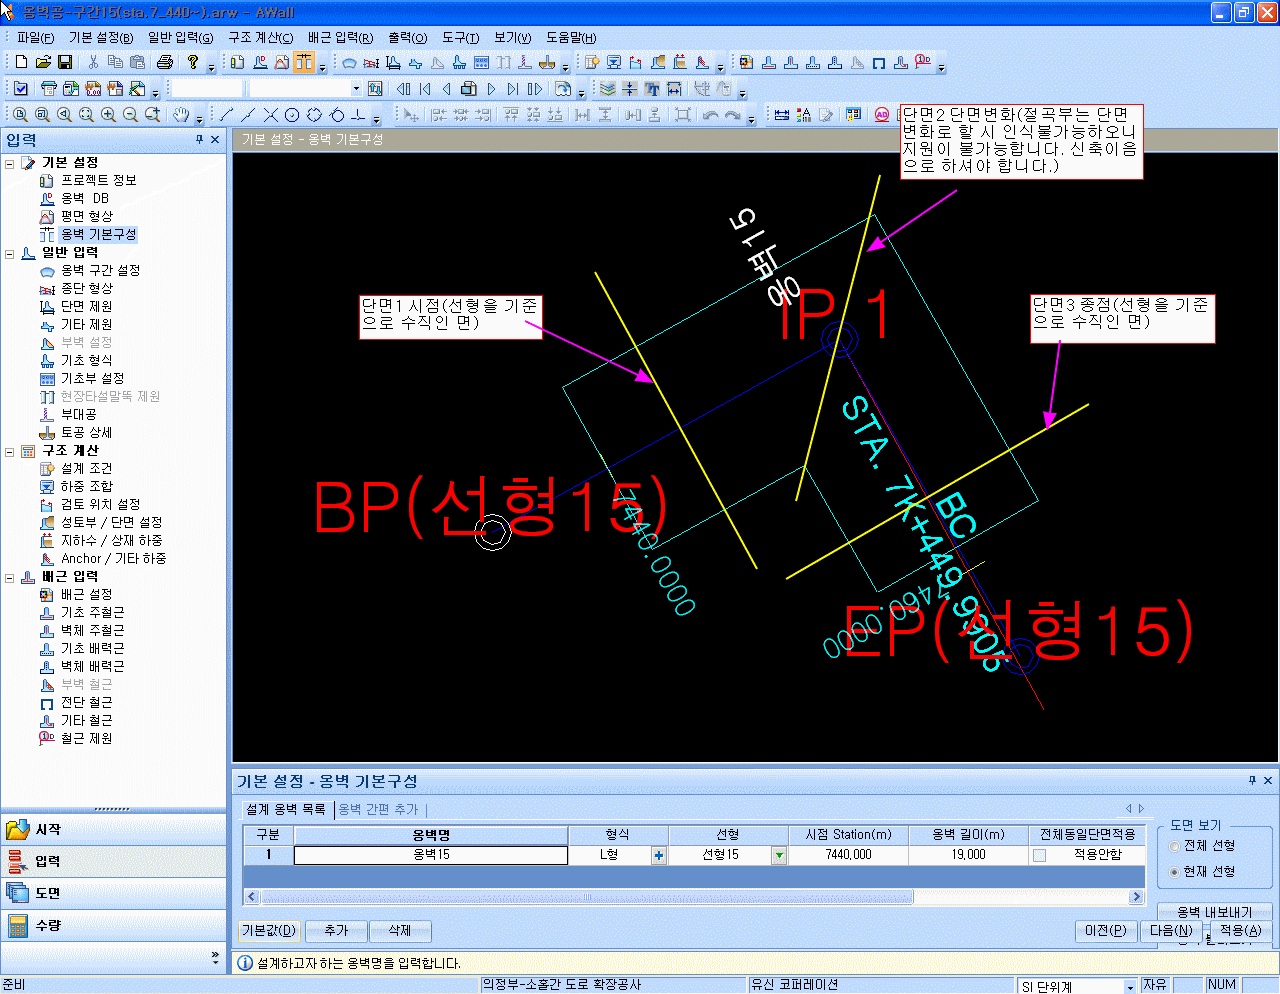This screenshot has width=1280, height=994.
Task: Click the highlighted 옹벽 기본구성 toolbar icon
Action: click(x=304, y=62)
